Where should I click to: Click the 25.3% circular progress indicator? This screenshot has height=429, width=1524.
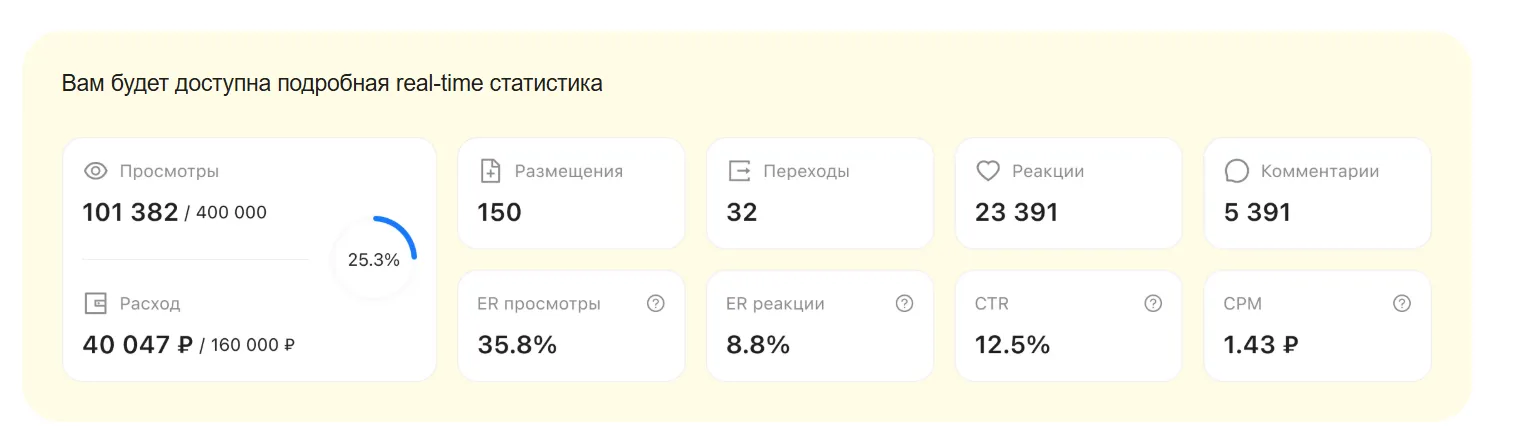[x=374, y=259]
